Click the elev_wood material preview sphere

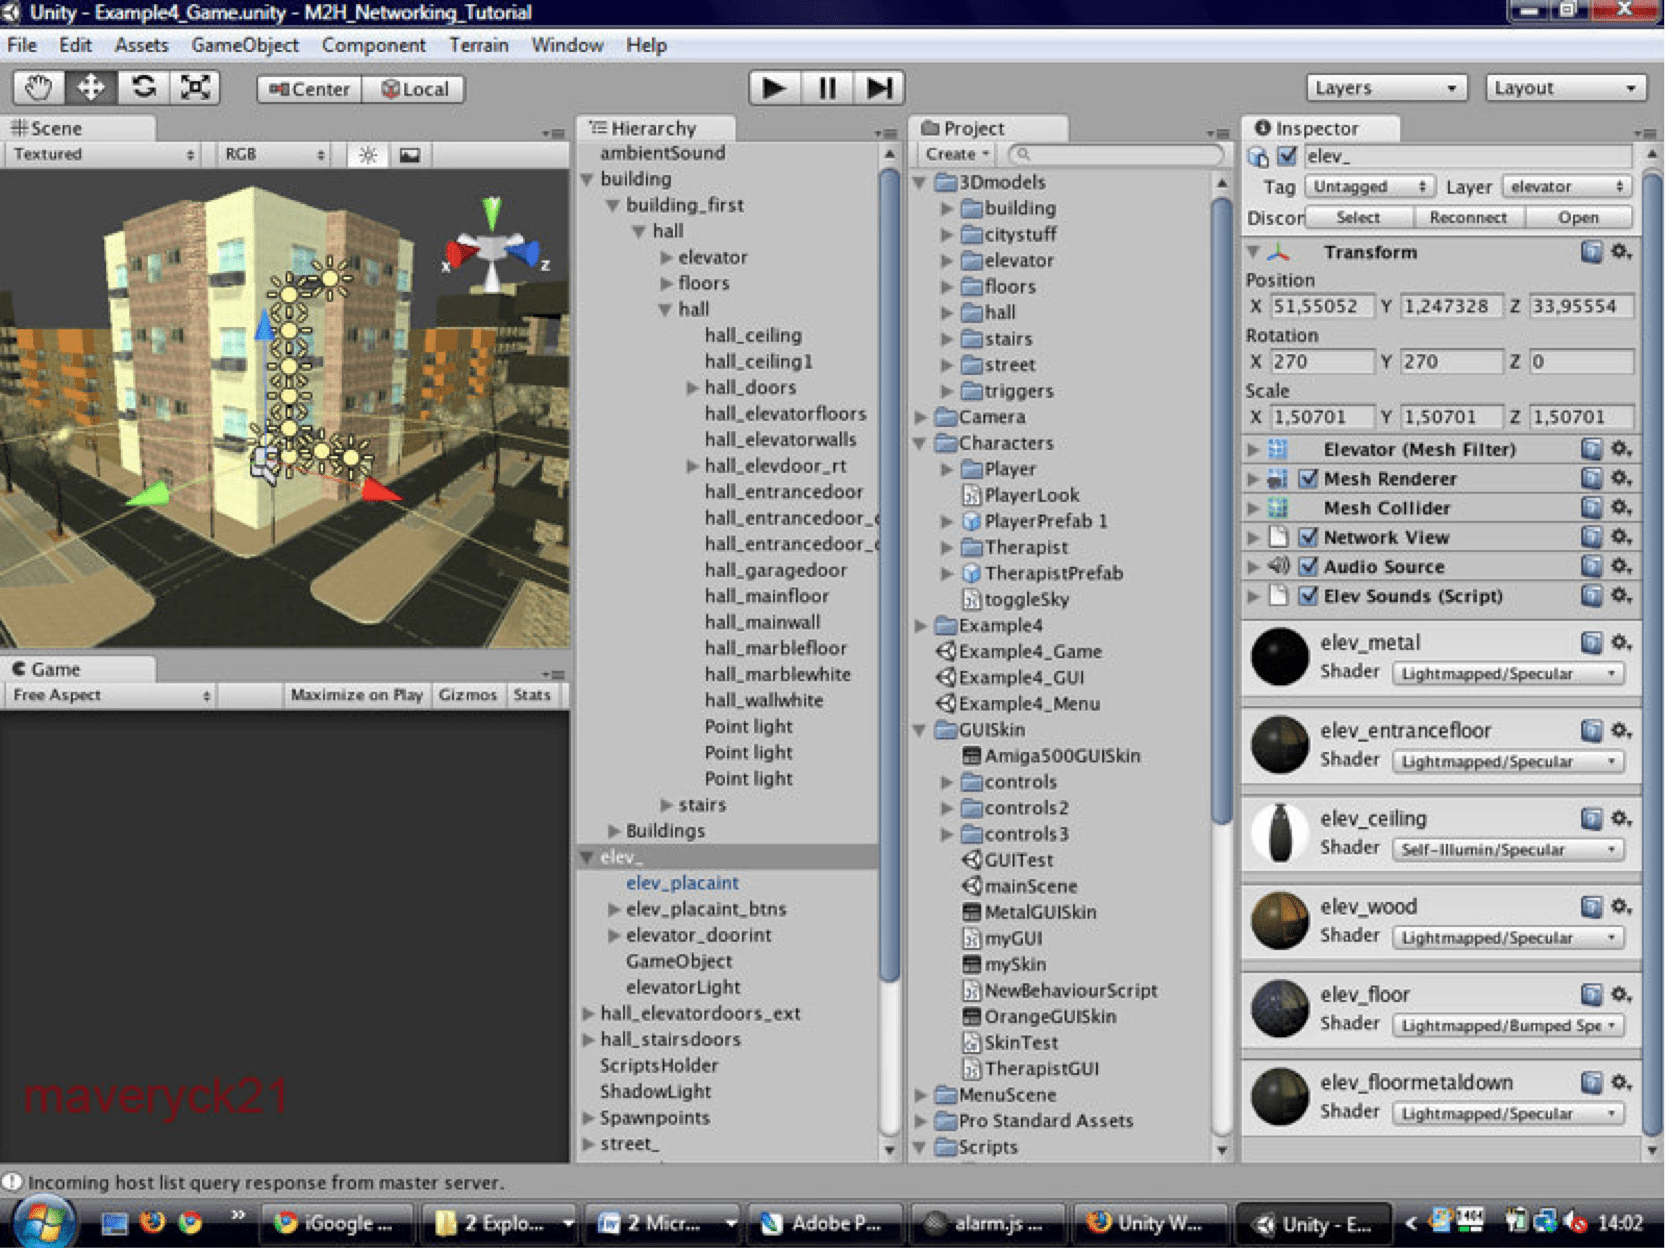pos(1280,921)
